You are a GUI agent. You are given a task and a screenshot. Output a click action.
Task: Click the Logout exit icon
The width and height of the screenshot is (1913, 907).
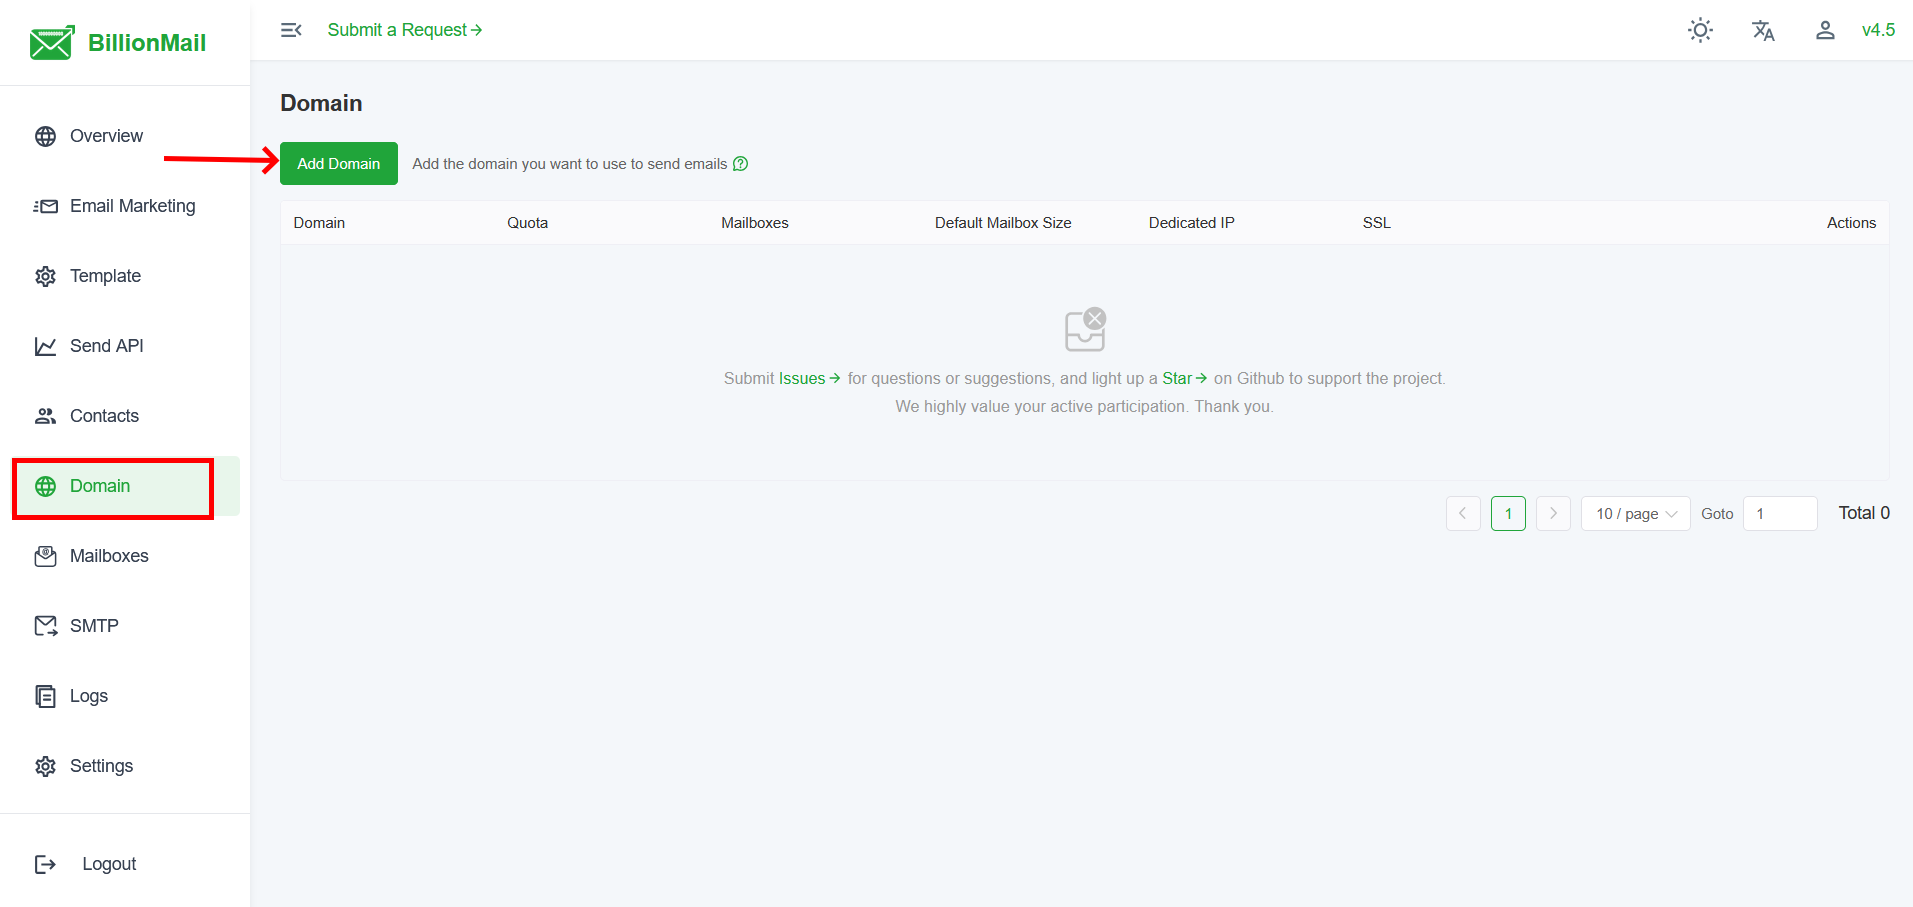tap(45, 864)
